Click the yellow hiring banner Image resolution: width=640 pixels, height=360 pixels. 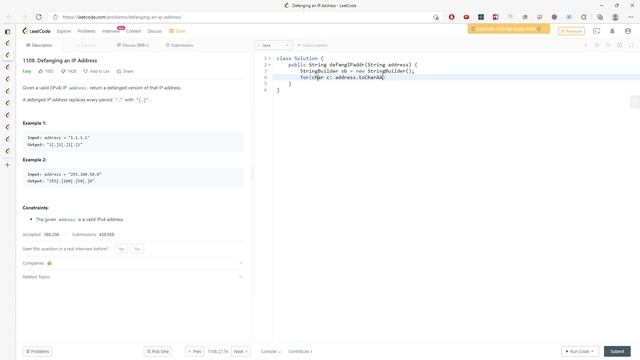[509, 29]
